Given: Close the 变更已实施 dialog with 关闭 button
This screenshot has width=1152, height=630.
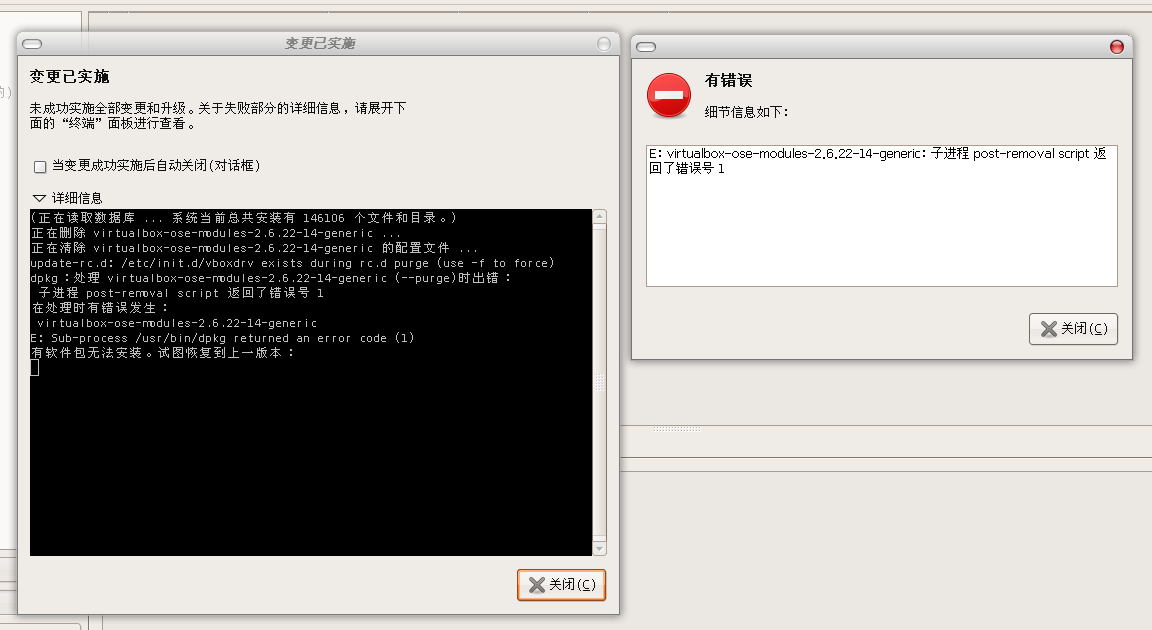Looking at the screenshot, I should (x=561, y=584).
